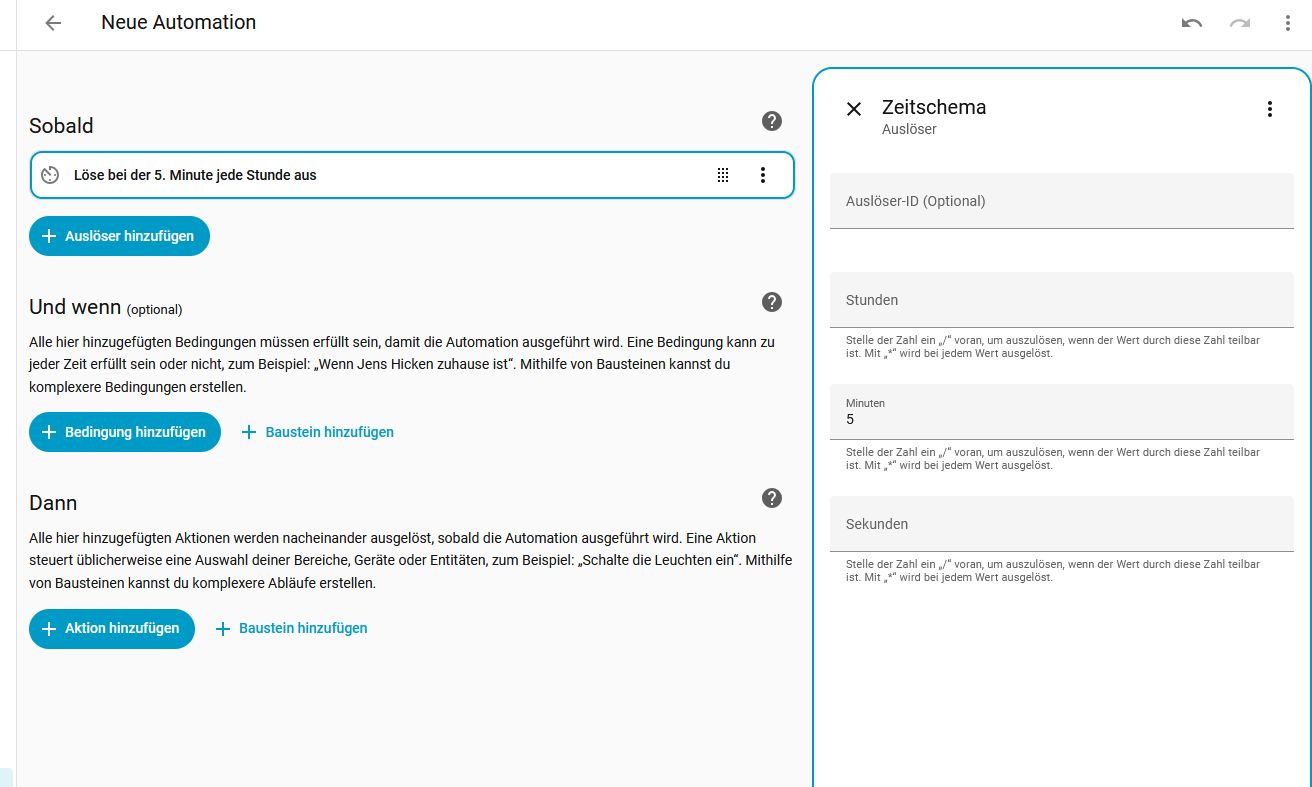Click the drag handle on the trigger row
The width and height of the screenshot is (1312, 787).
coord(723,175)
